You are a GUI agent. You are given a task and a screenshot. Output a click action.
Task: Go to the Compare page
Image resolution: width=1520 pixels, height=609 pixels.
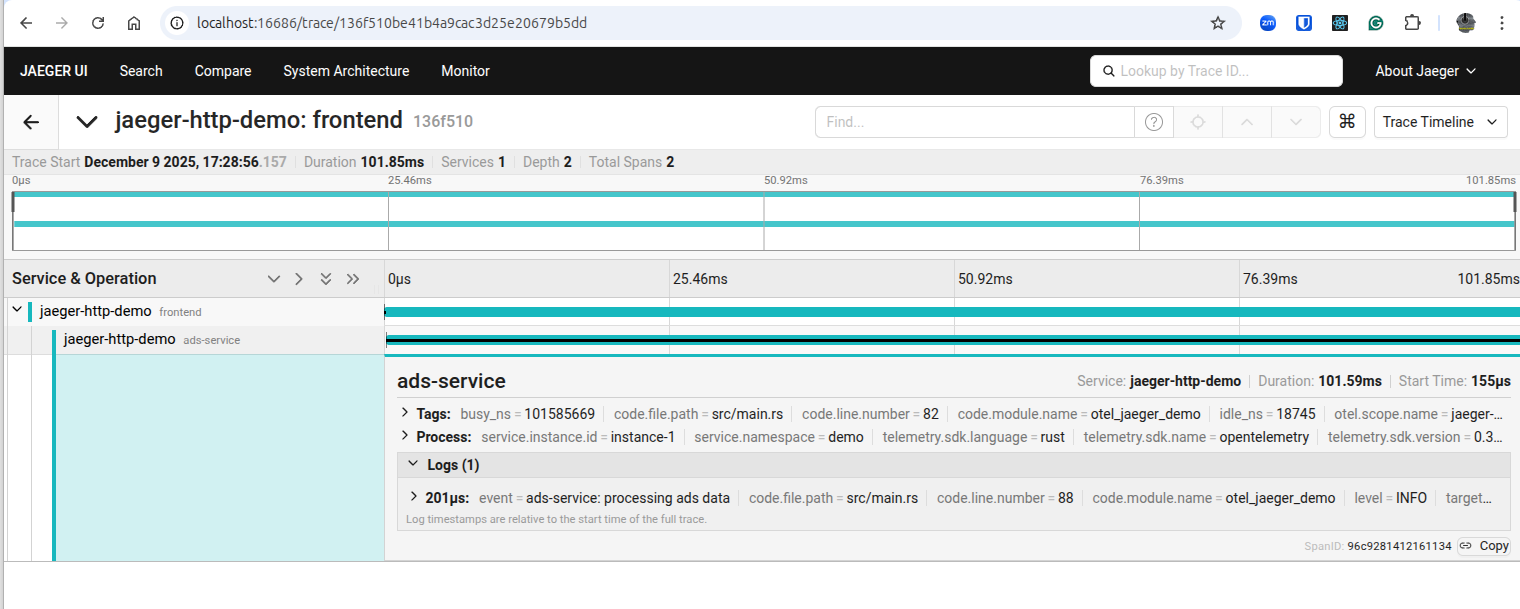tap(222, 71)
